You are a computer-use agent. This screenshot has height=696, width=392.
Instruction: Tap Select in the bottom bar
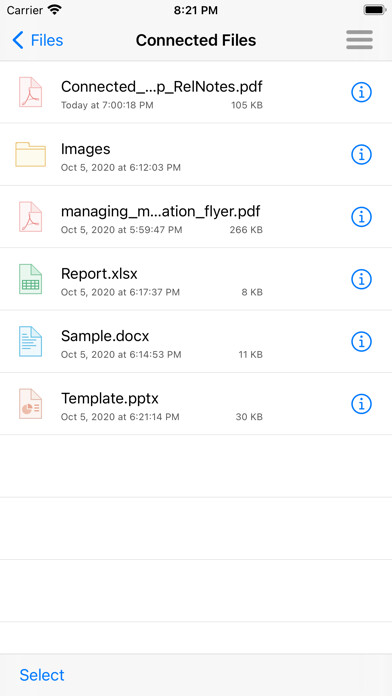42,675
